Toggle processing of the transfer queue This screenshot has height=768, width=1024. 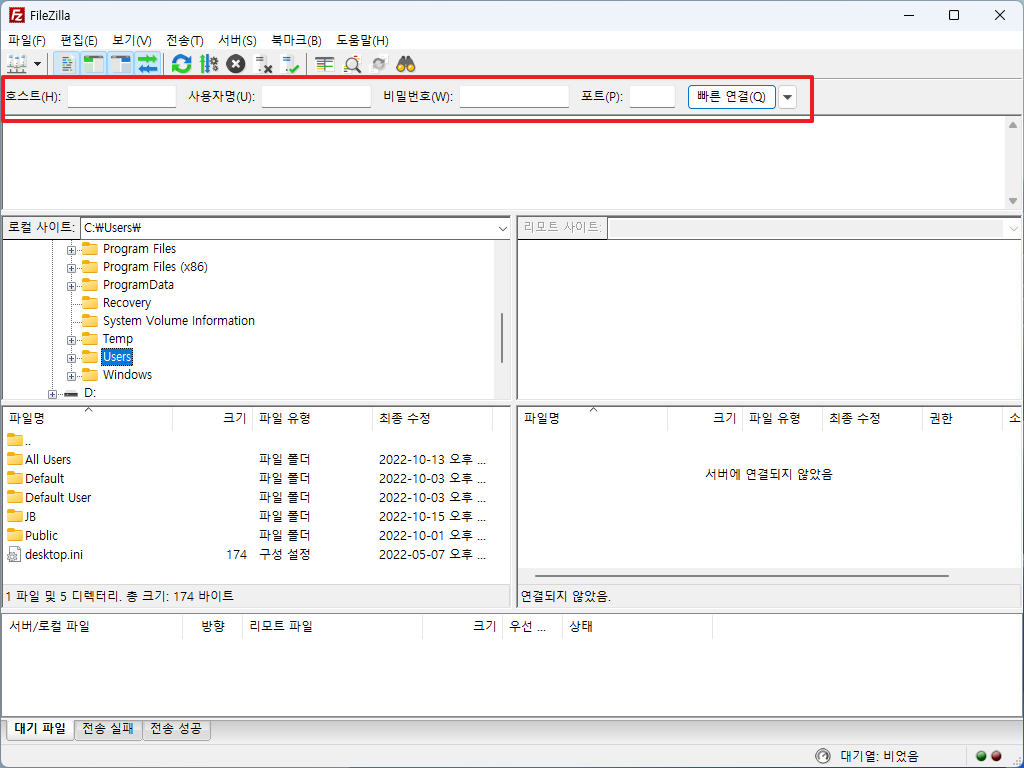coord(209,64)
